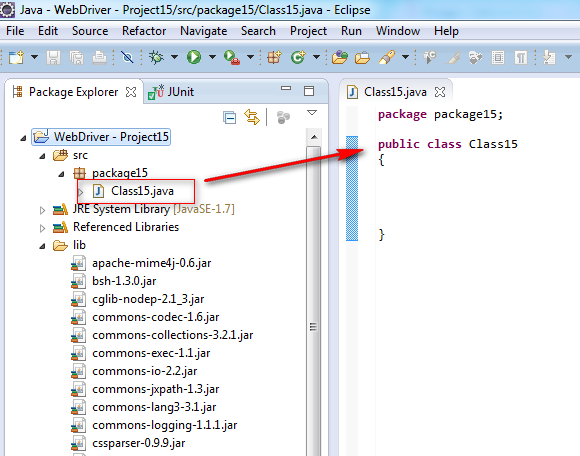The height and width of the screenshot is (456, 580).
Task: Click the Search flashlight icon
Action: pyautogui.click(x=387, y=57)
